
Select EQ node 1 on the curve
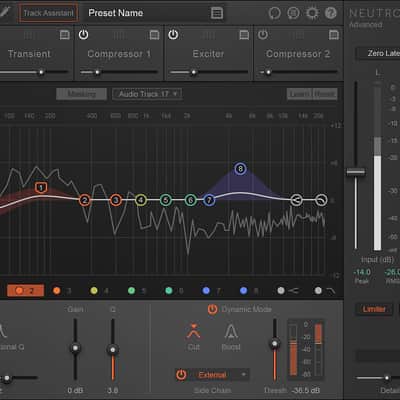point(41,188)
